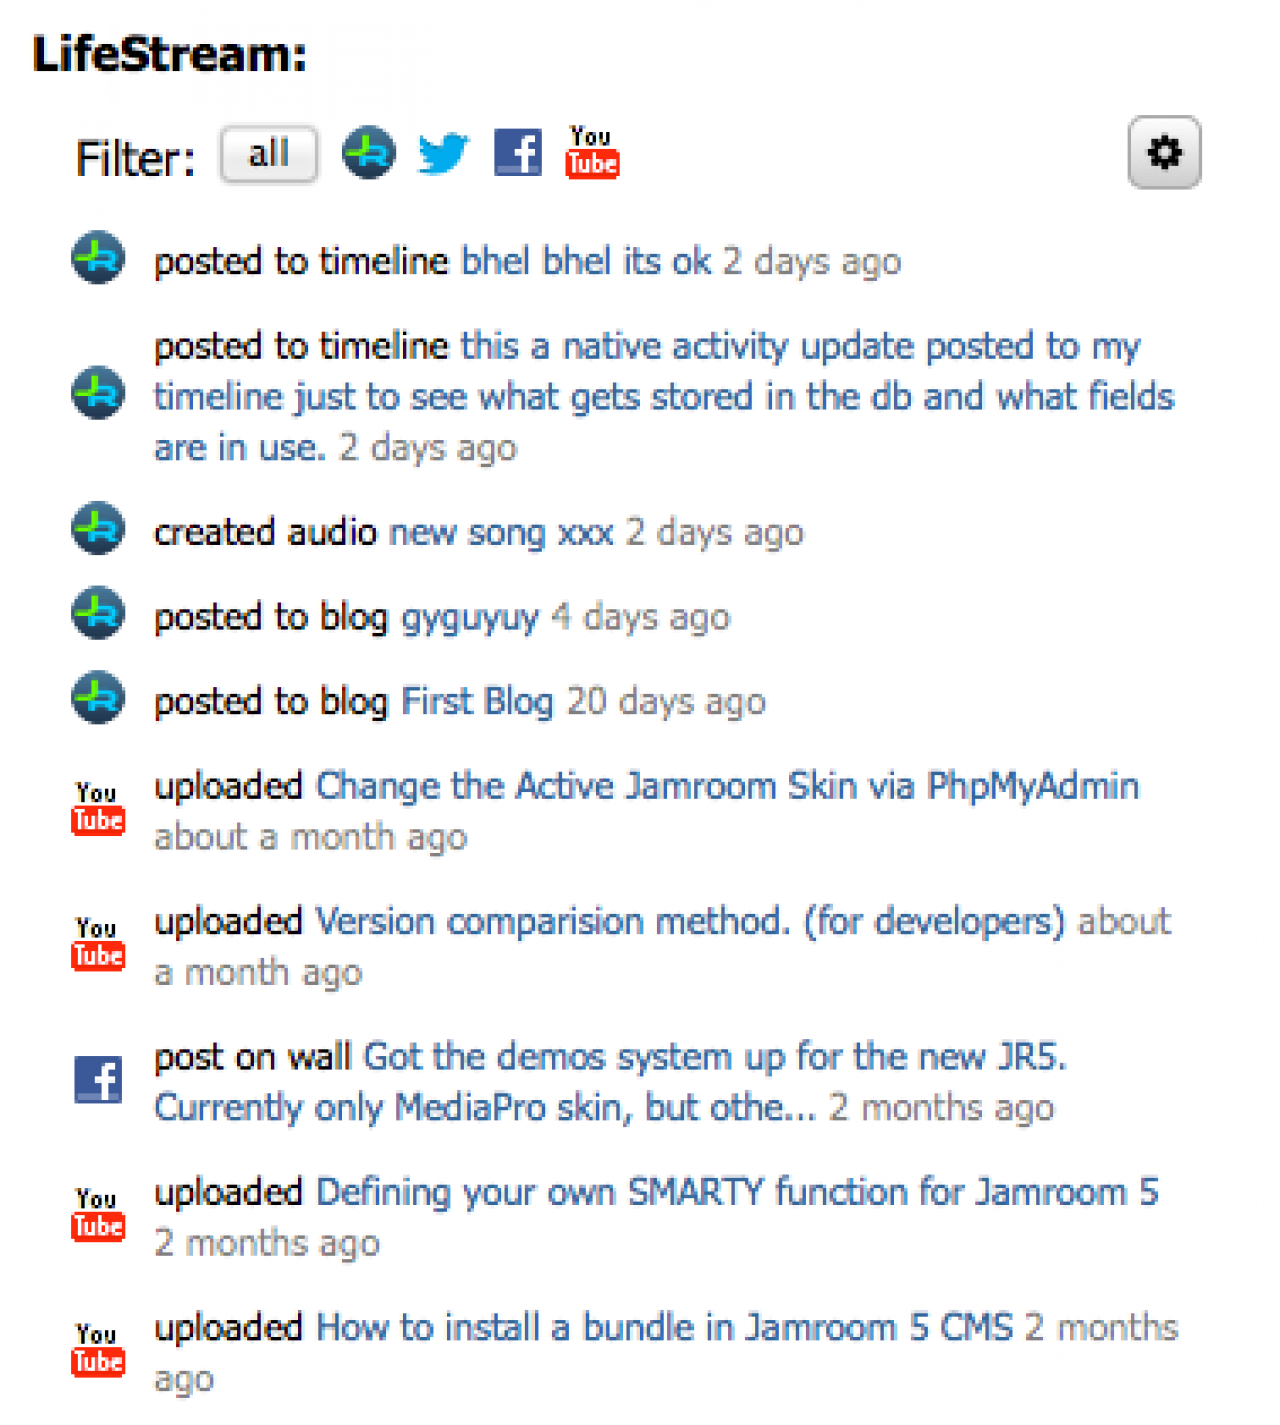This screenshot has width=1280, height=1425.
Task: Open 'Version comparision method. (for developers)' video
Action: click(x=690, y=922)
